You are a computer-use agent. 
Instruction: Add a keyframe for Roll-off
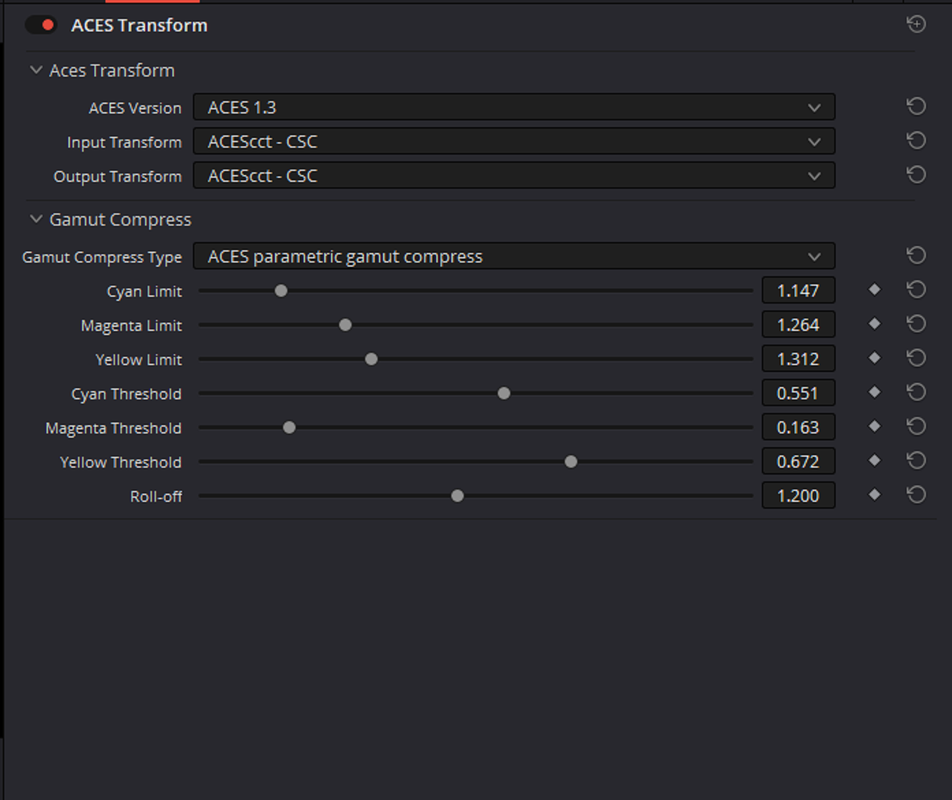[874, 495]
